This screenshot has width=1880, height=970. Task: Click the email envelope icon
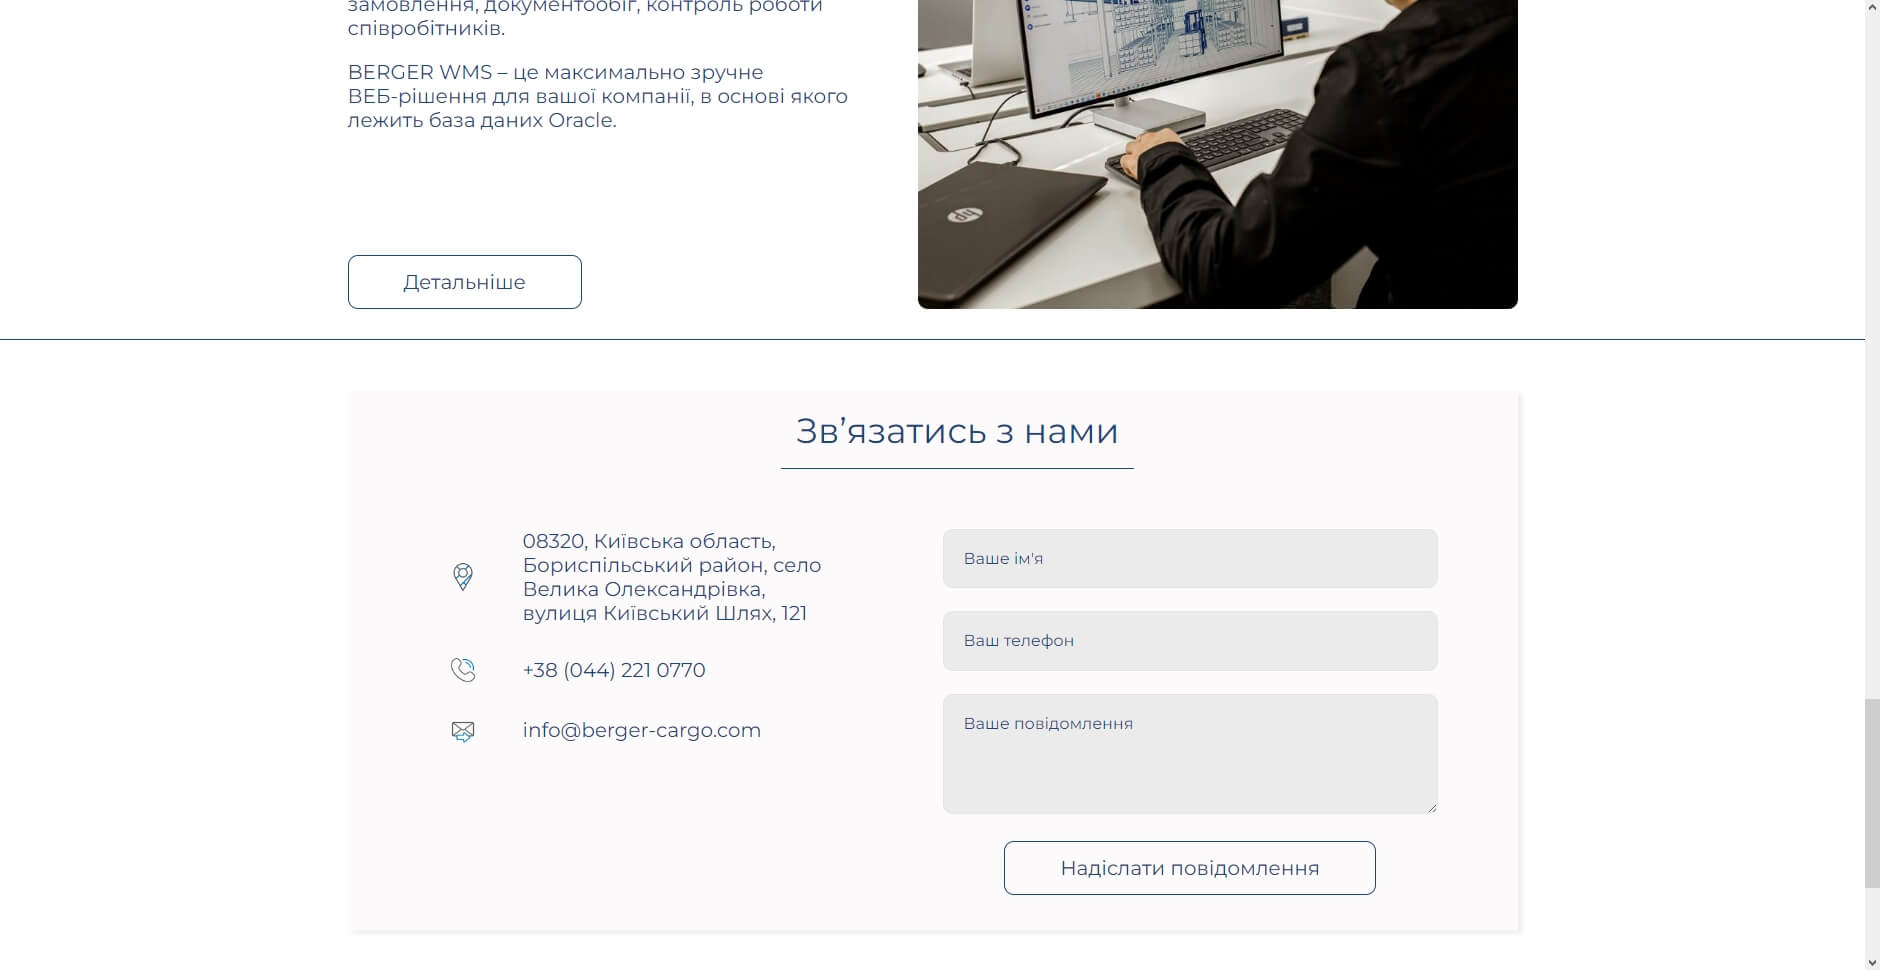click(x=462, y=731)
